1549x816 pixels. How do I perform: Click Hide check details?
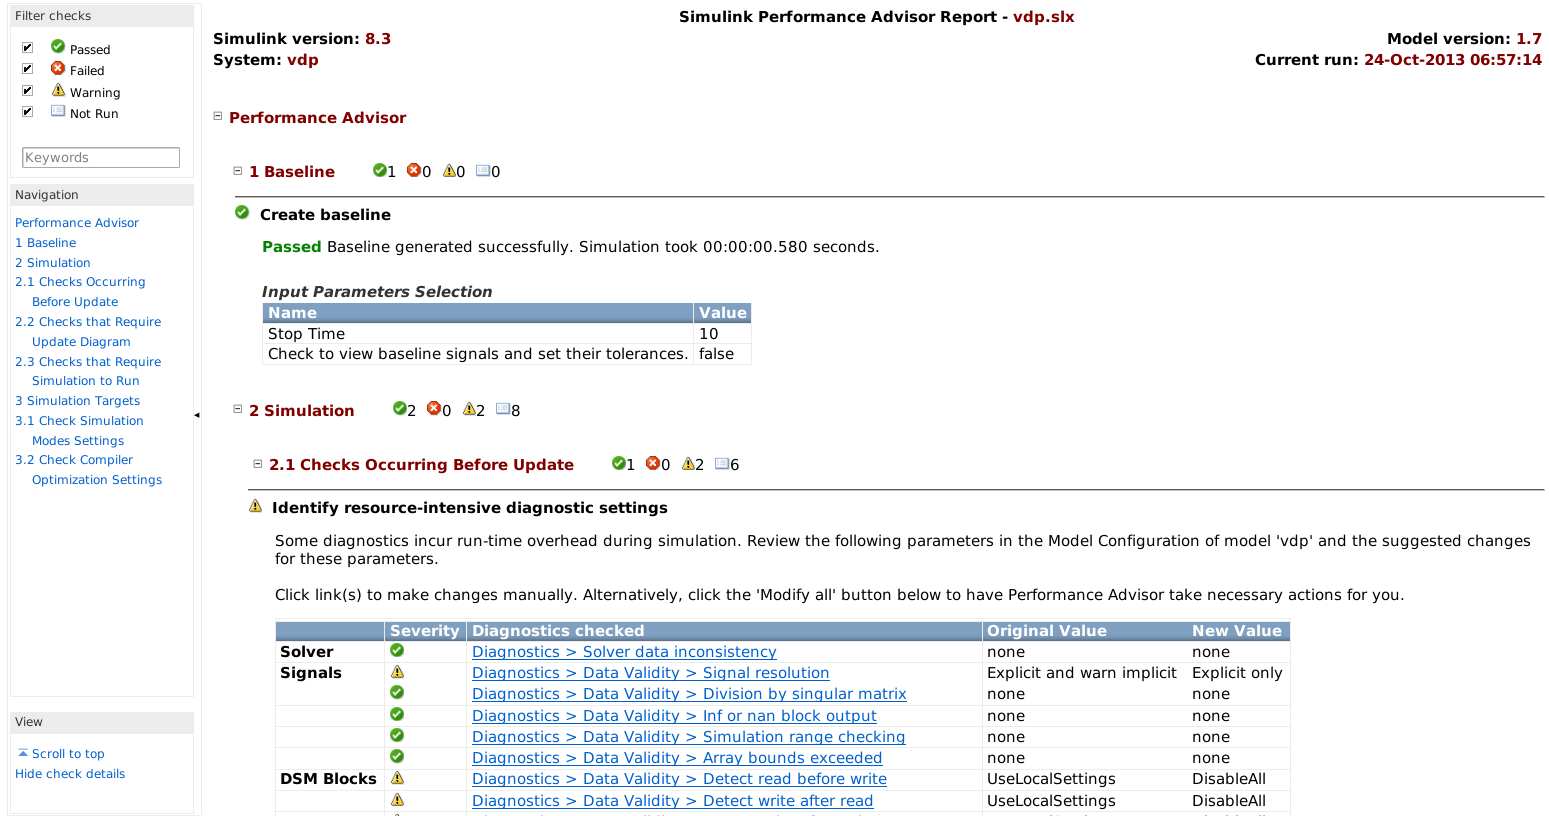tap(70, 774)
